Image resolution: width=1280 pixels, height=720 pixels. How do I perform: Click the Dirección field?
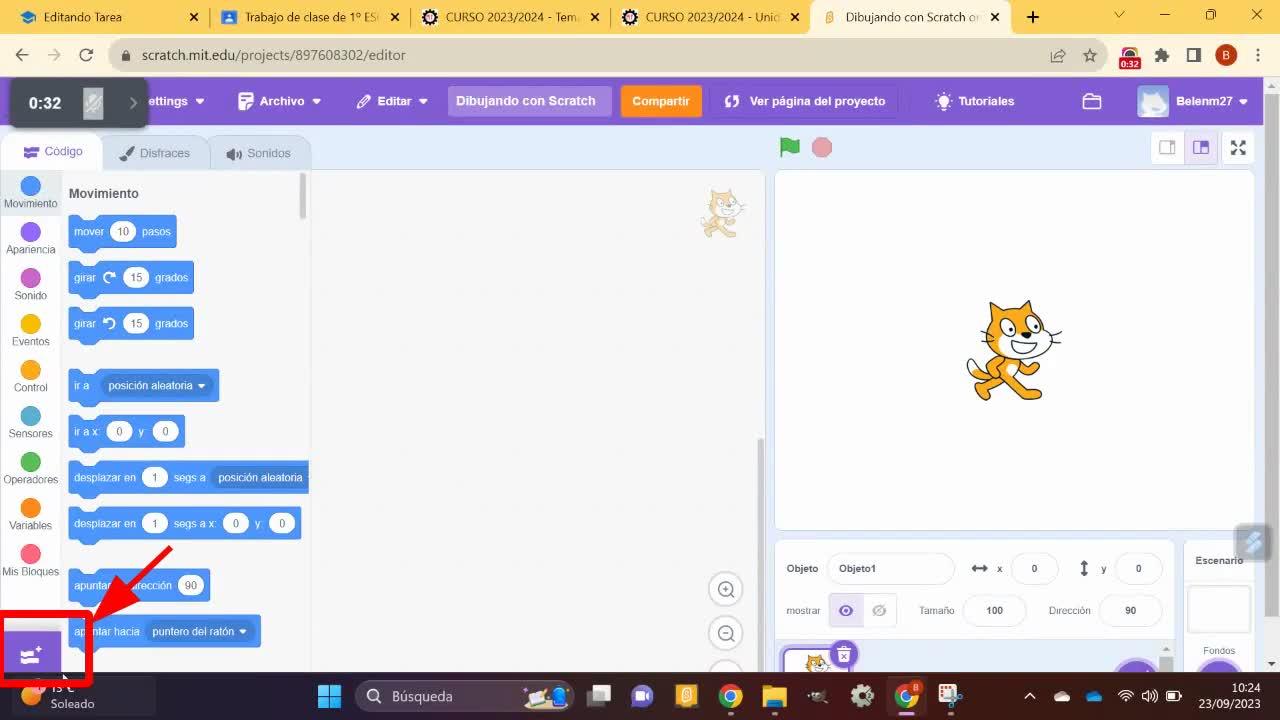(1130, 610)
